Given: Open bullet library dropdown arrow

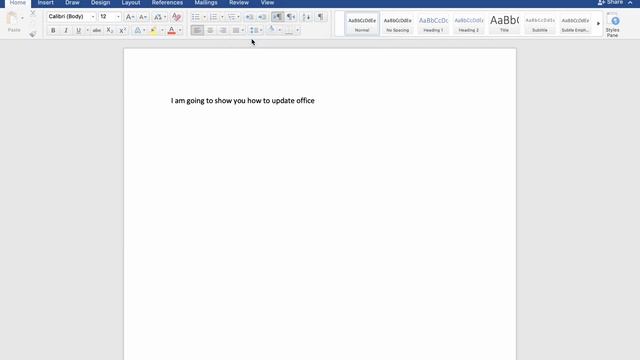Looking at the screenshot, I should [204, 17].
